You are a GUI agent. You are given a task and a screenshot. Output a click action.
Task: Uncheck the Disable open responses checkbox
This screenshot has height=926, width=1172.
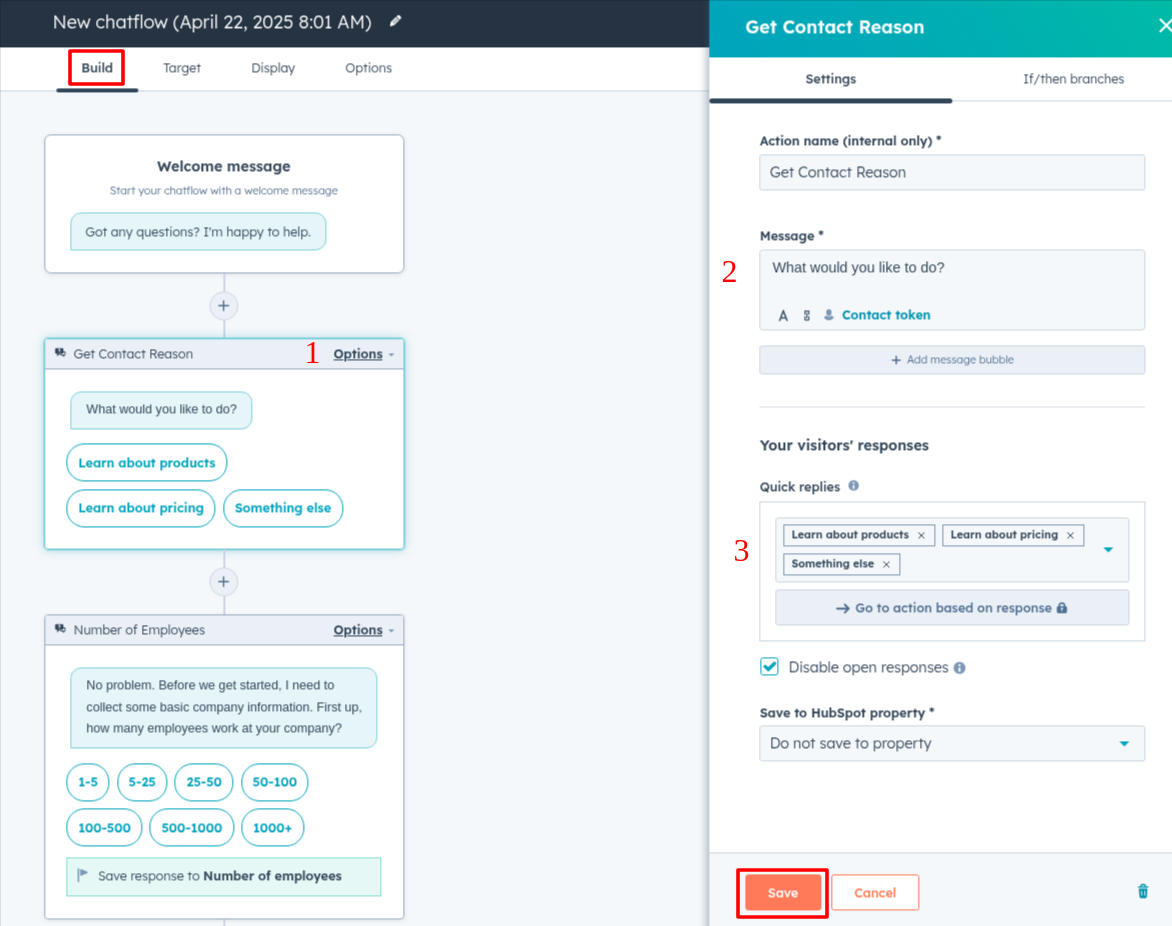click(x=770, y=667)
